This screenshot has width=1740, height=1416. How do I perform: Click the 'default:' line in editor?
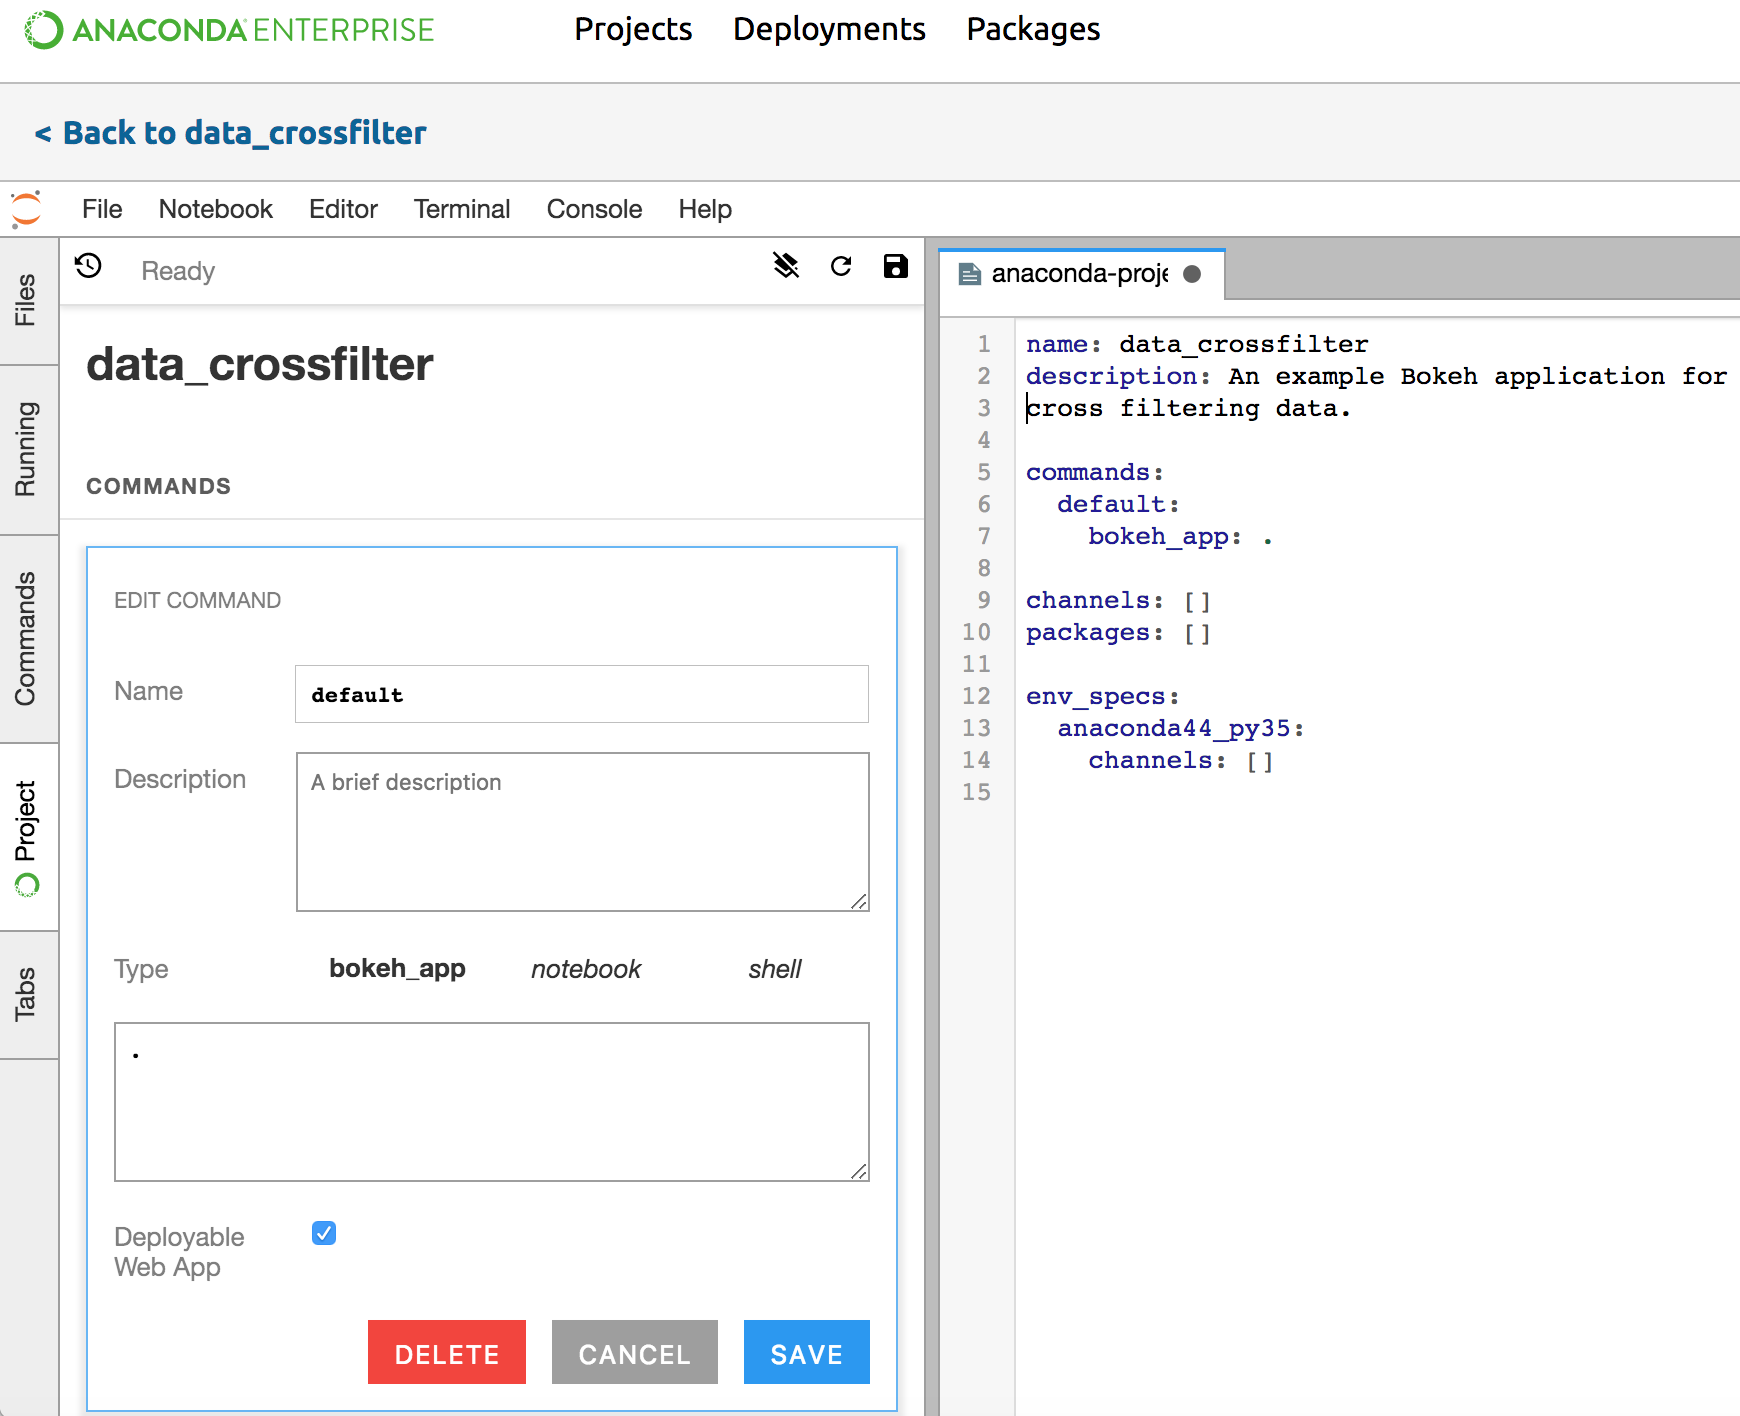1119,504
